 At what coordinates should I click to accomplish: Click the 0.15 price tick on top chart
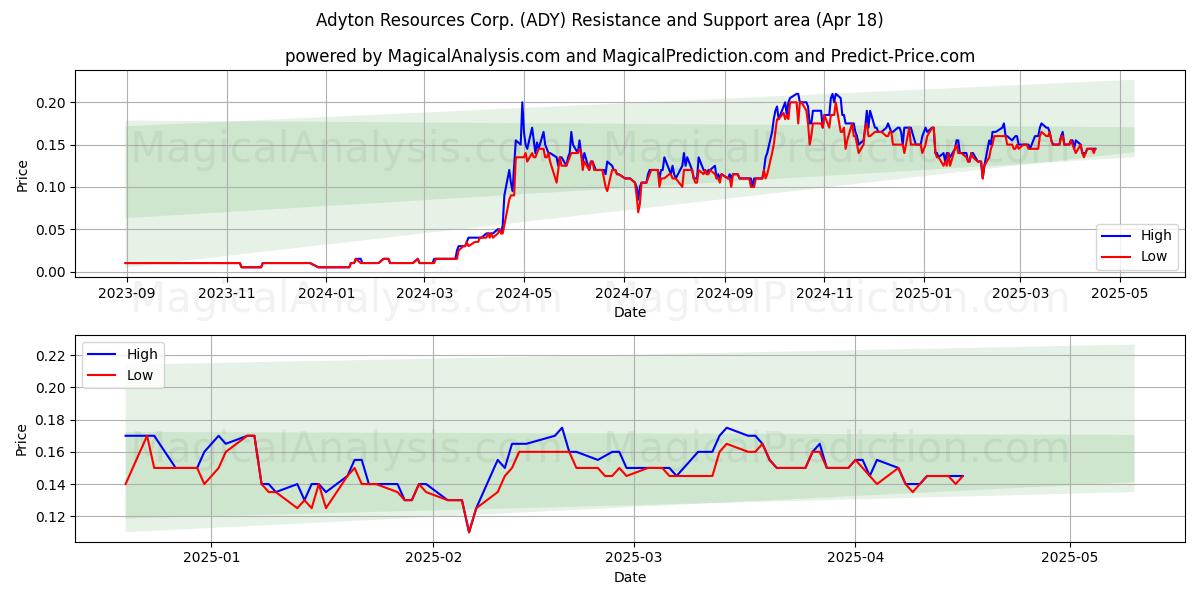click(x=53, y=145)
